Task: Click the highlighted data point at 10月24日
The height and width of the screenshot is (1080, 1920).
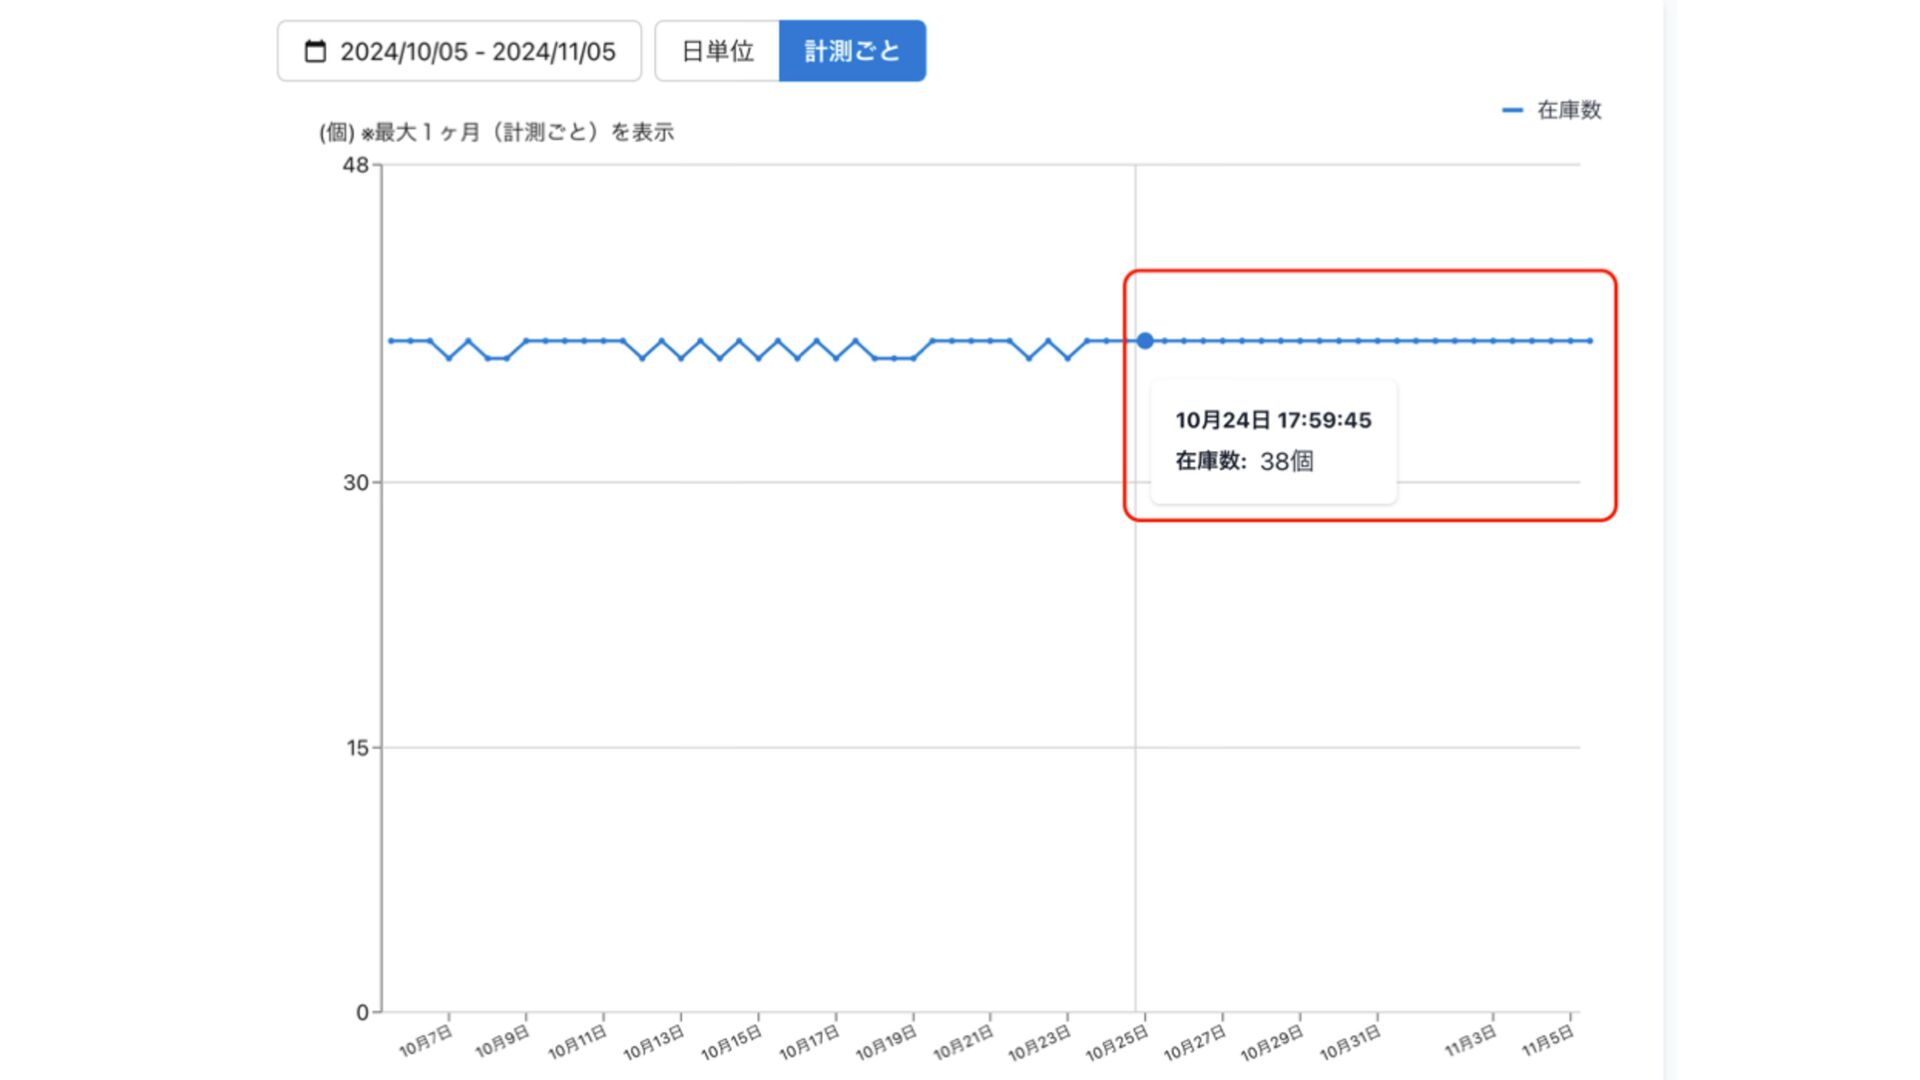Action: [1145, 341]
